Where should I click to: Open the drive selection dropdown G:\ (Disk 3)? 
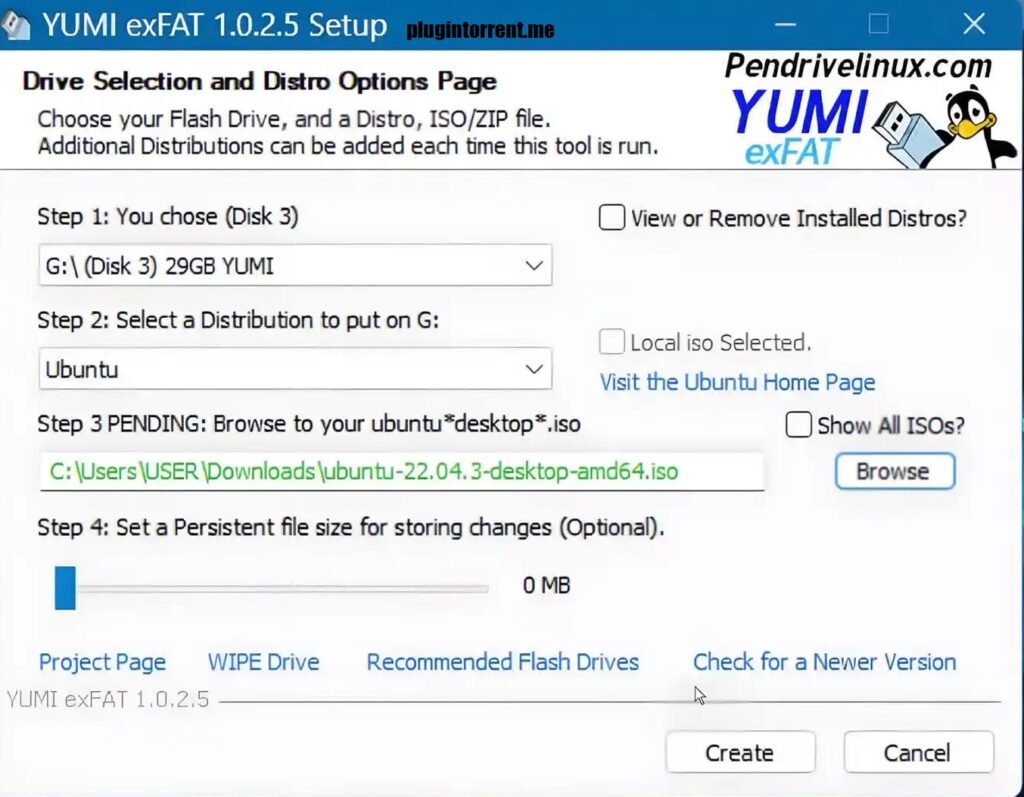tap(295, 265)
